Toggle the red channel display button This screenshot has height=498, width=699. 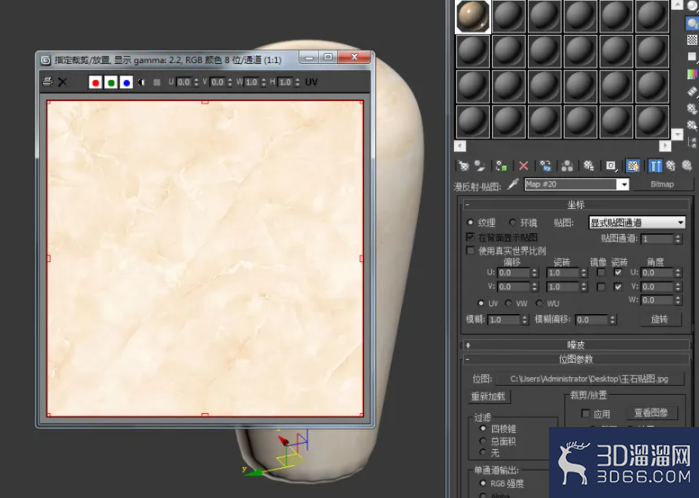(x=95, y=82)
